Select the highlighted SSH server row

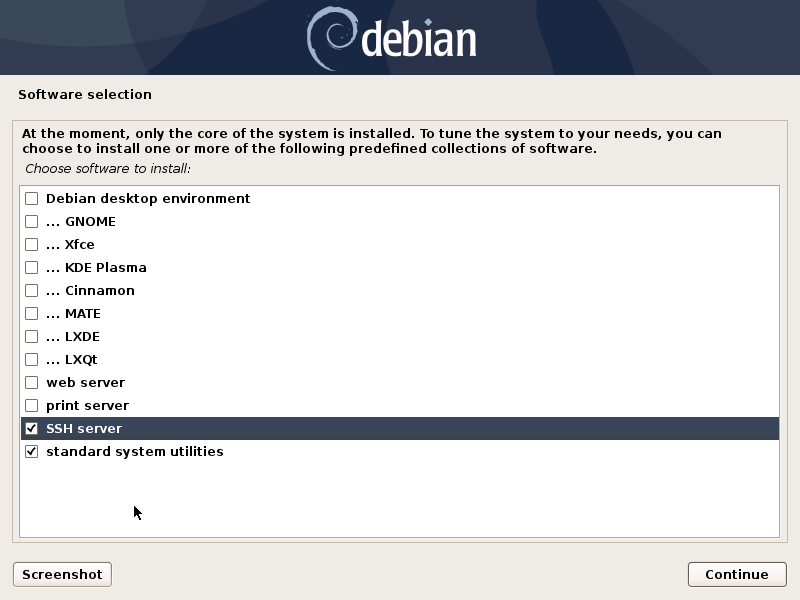[400, 429]
